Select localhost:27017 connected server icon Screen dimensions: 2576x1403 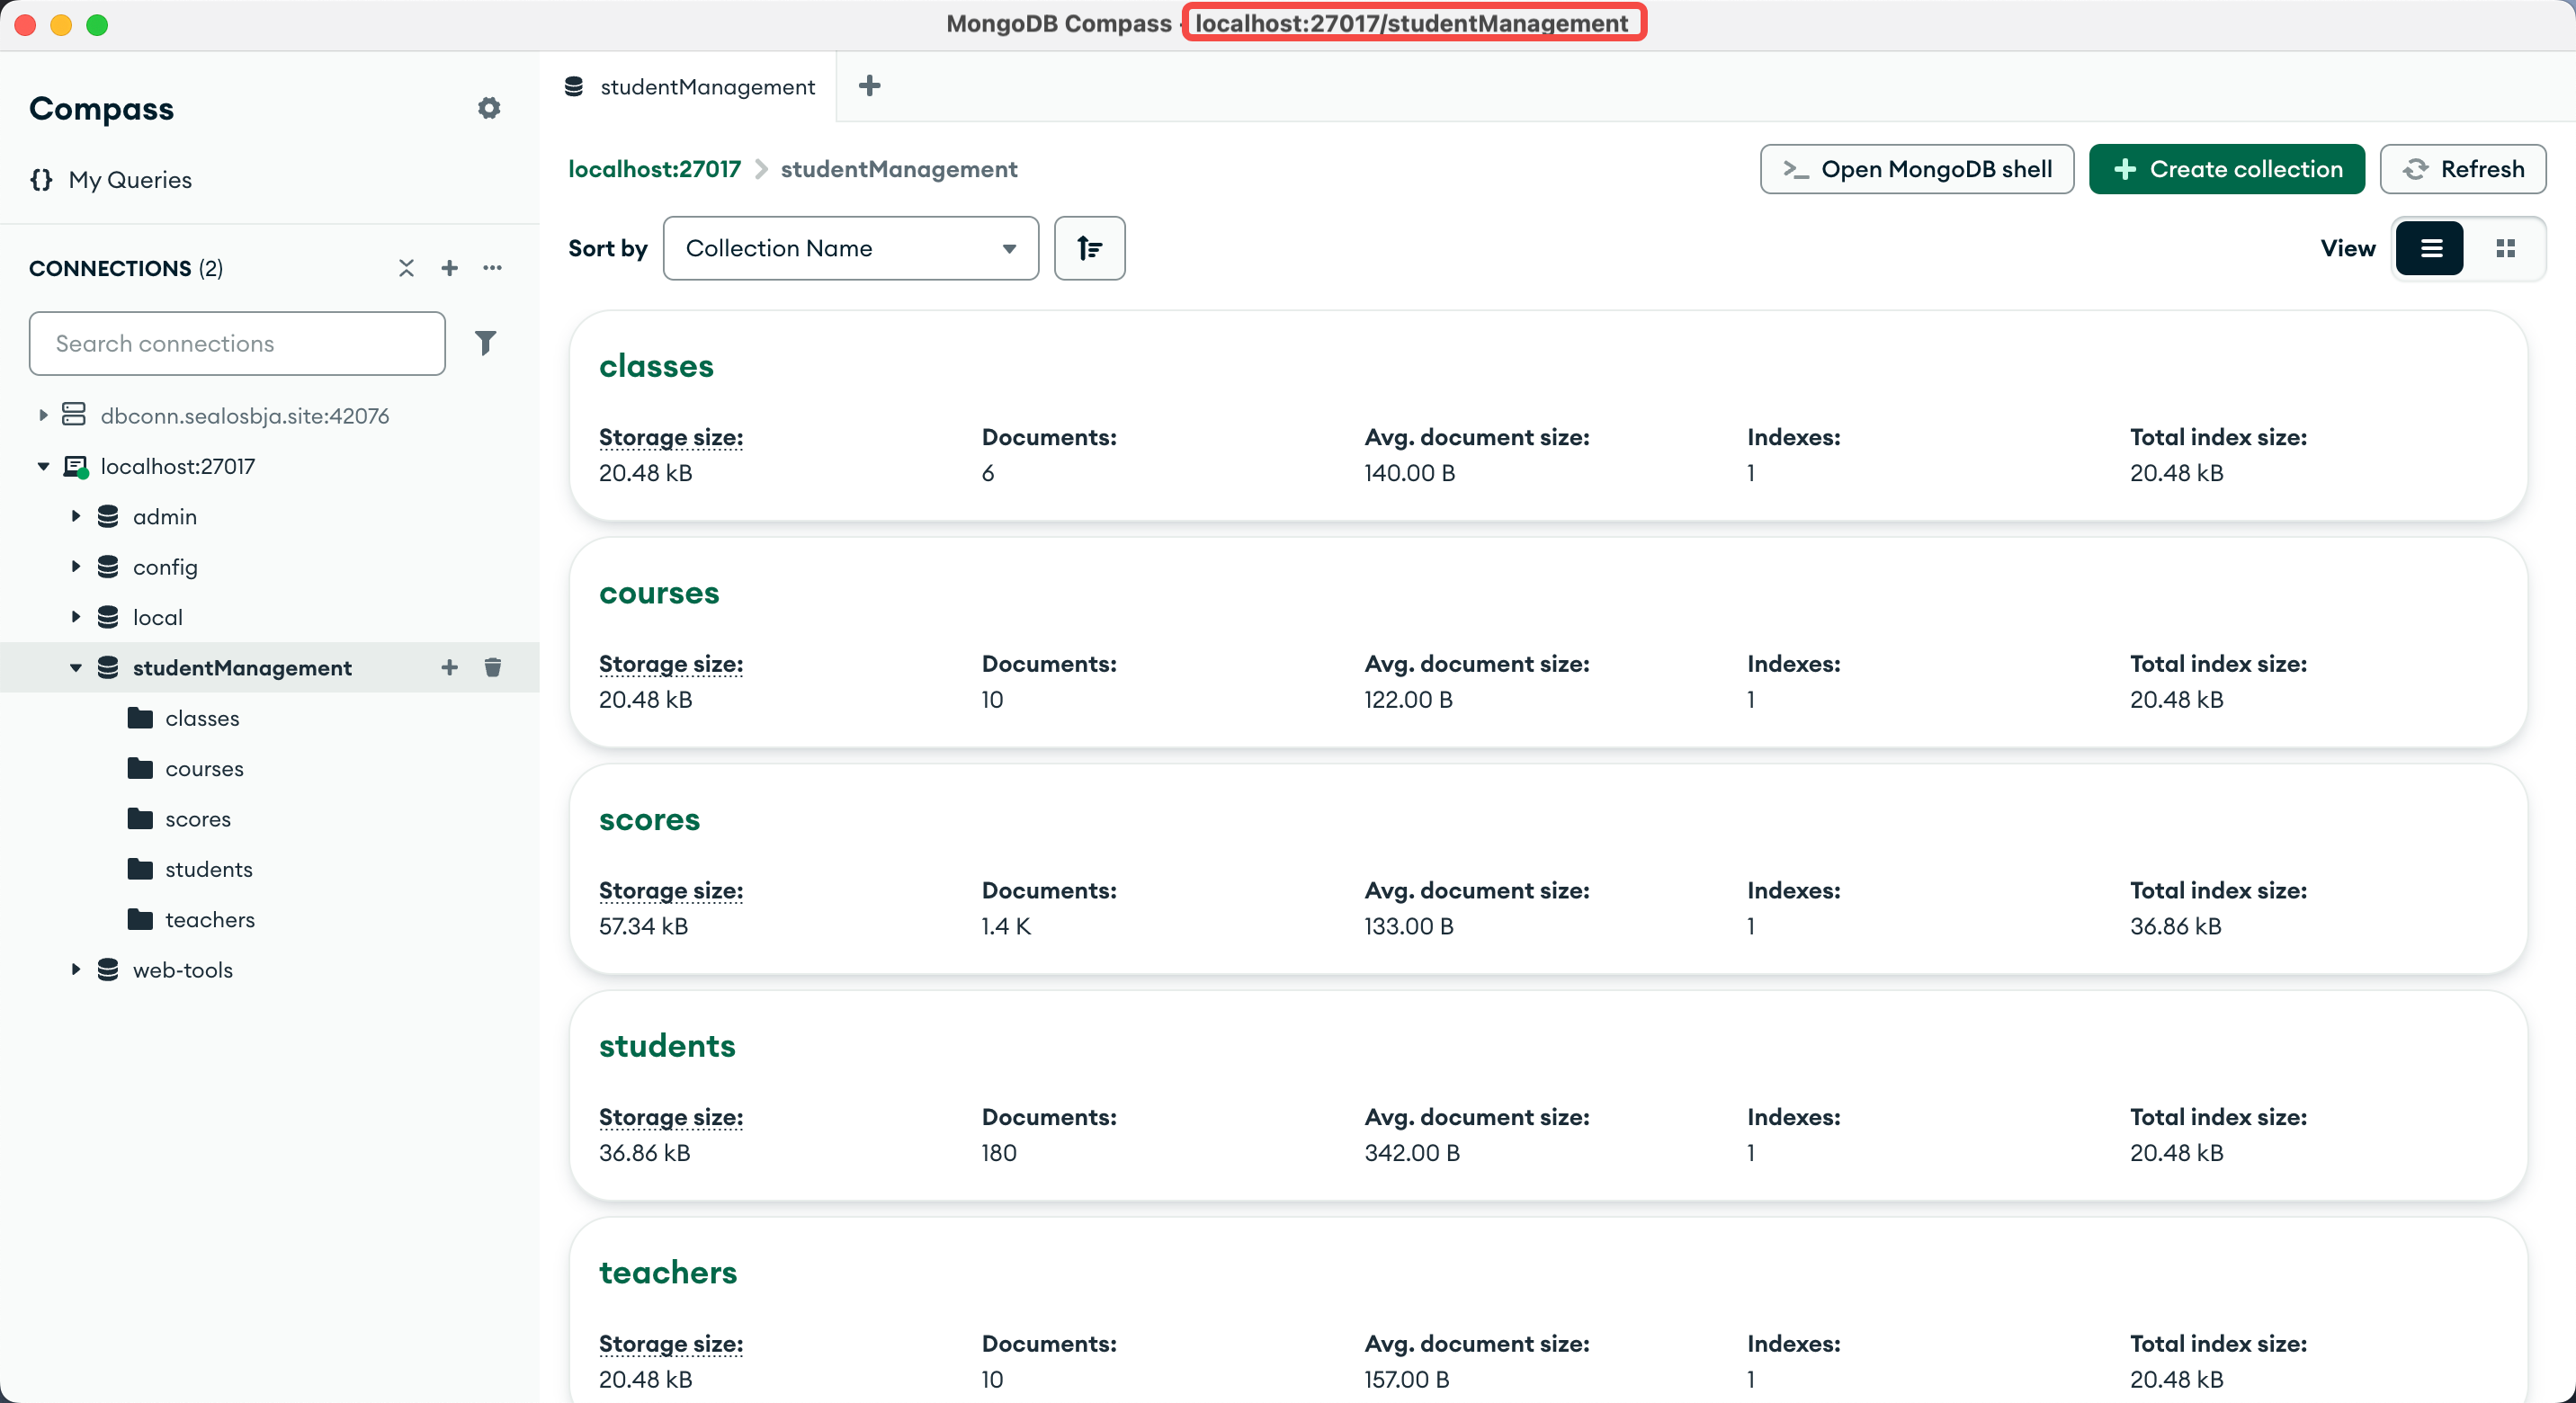pos(75,466)
